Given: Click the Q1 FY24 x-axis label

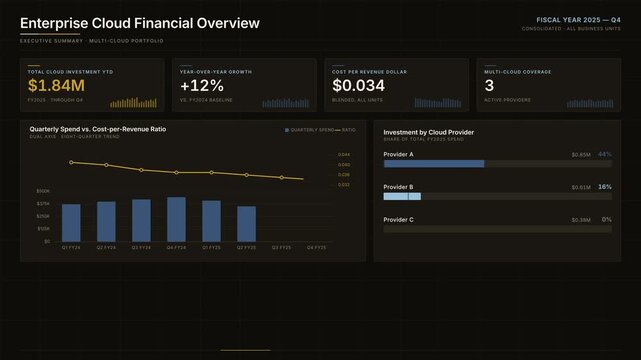Looking at the screenshot, I should pos(71,248).
